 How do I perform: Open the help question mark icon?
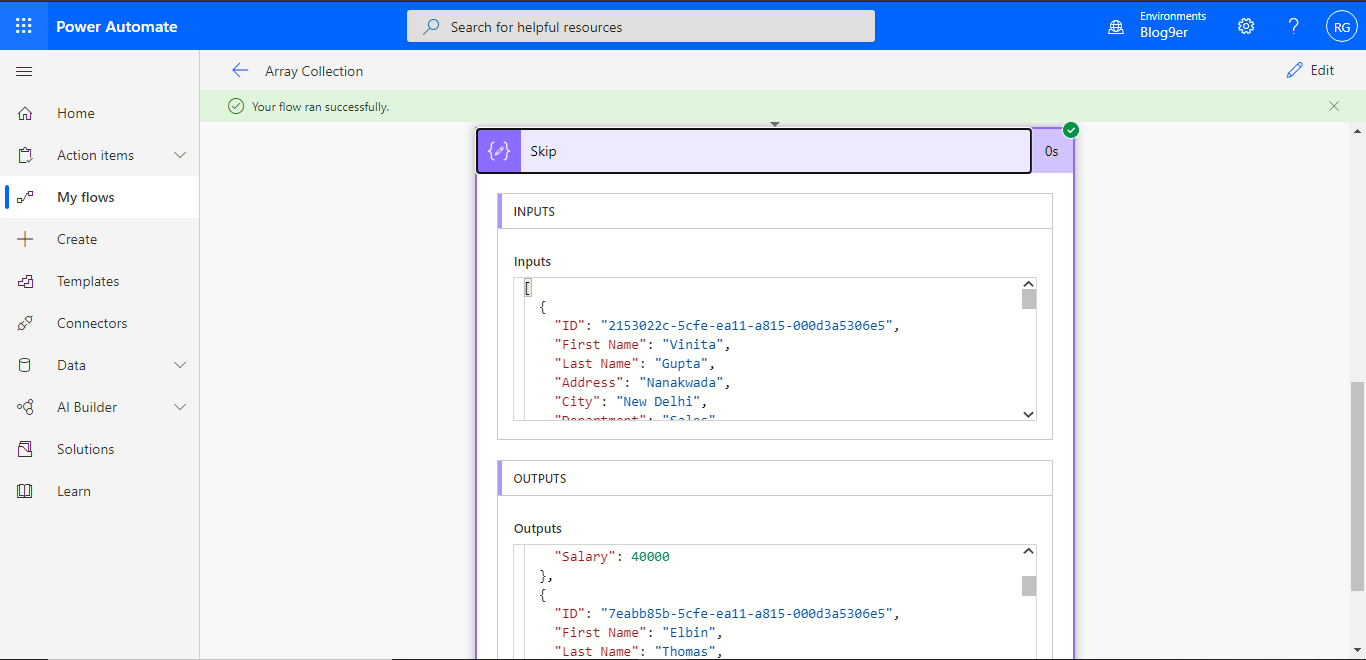(1294, 26)
